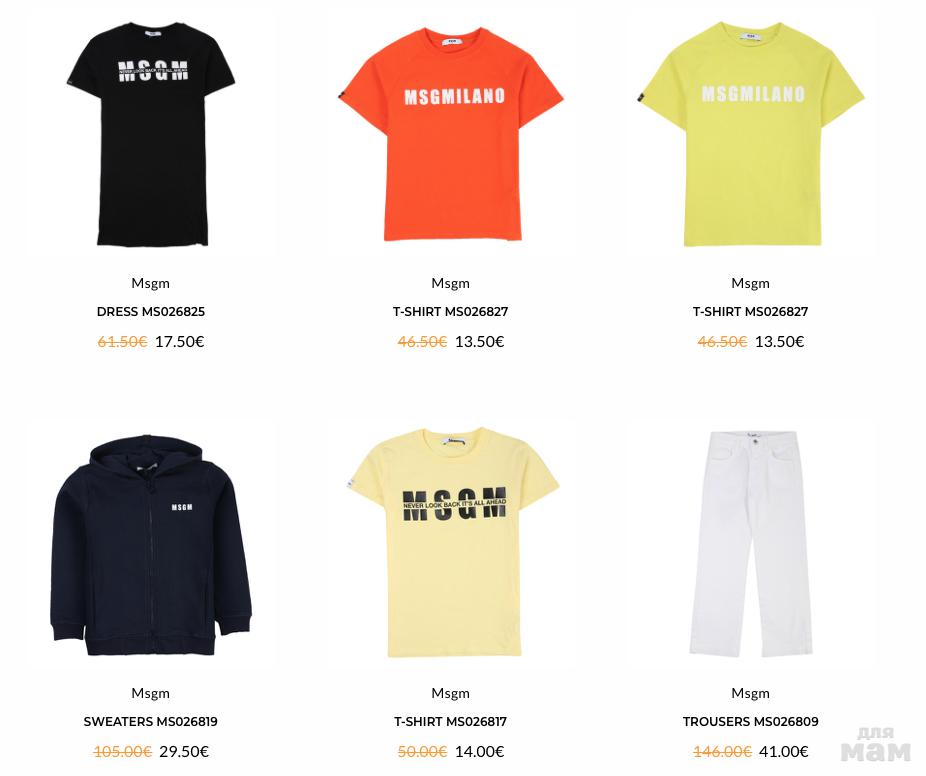The height and width of the screenshot is (776, 926).
Task: Click Msgm brand name above the sweaters title
Action: tap(151, 693)
